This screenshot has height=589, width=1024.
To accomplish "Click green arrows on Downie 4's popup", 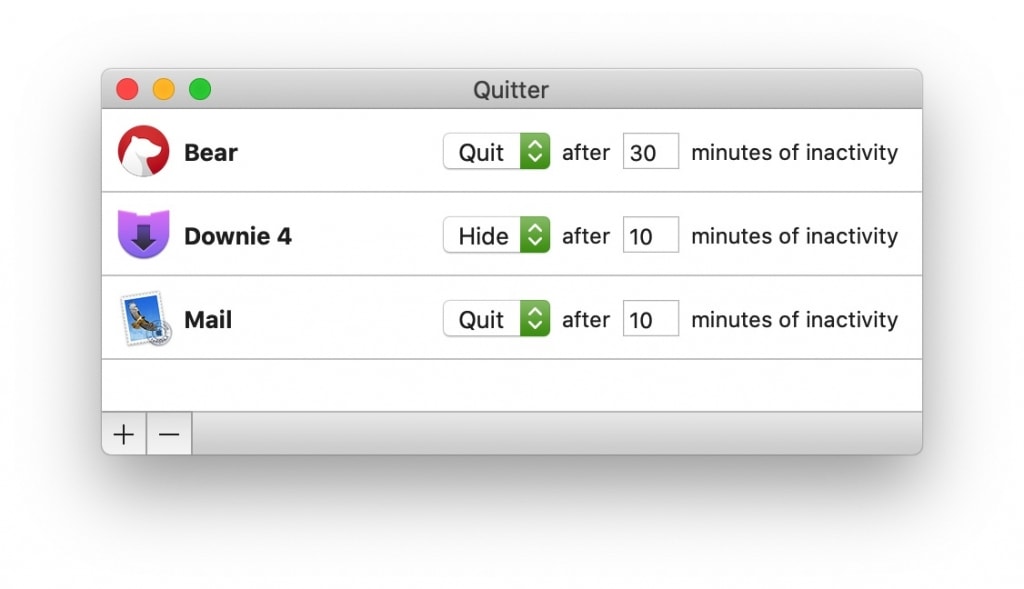I will tap(535, 235).
